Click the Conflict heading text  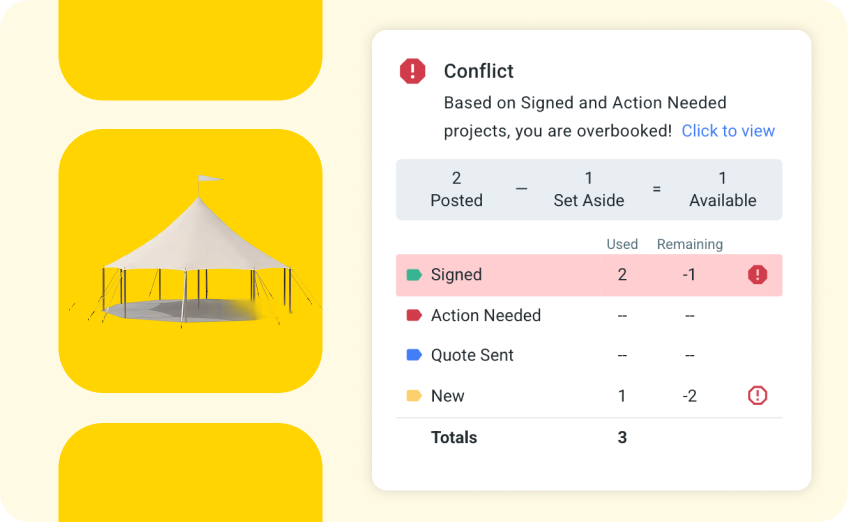tap(478, 71)
